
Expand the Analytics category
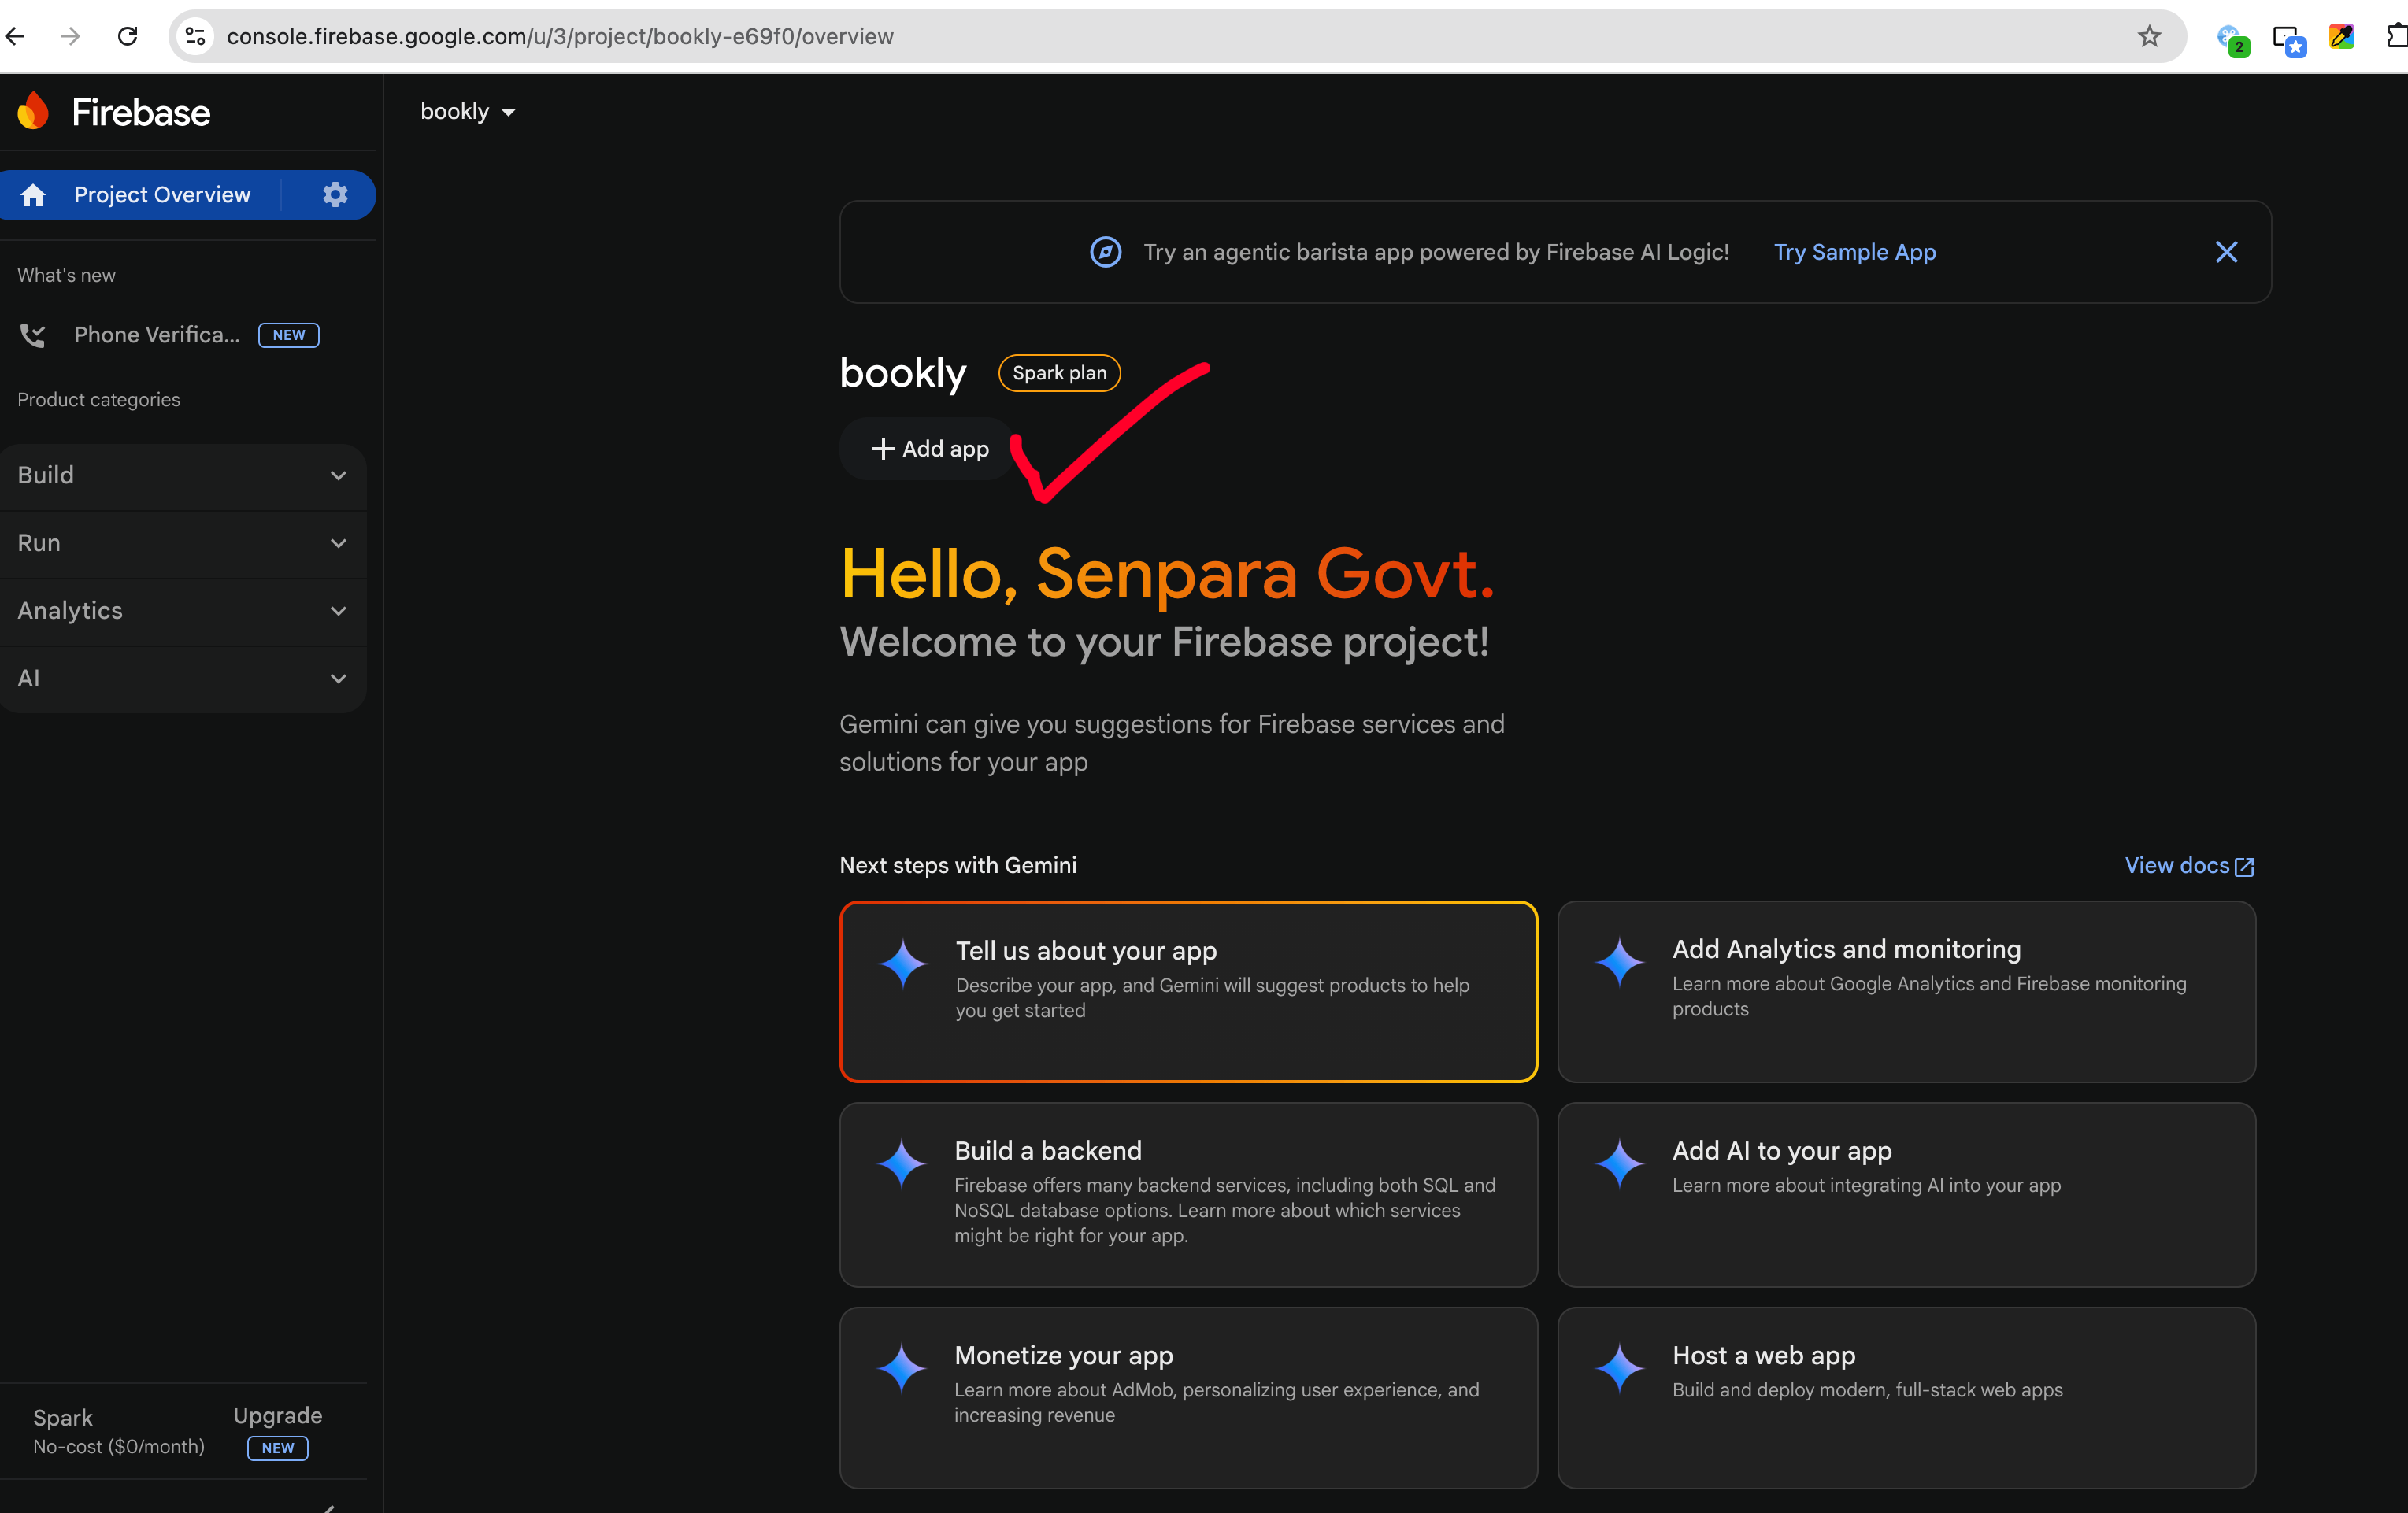(x=182, y=611)
